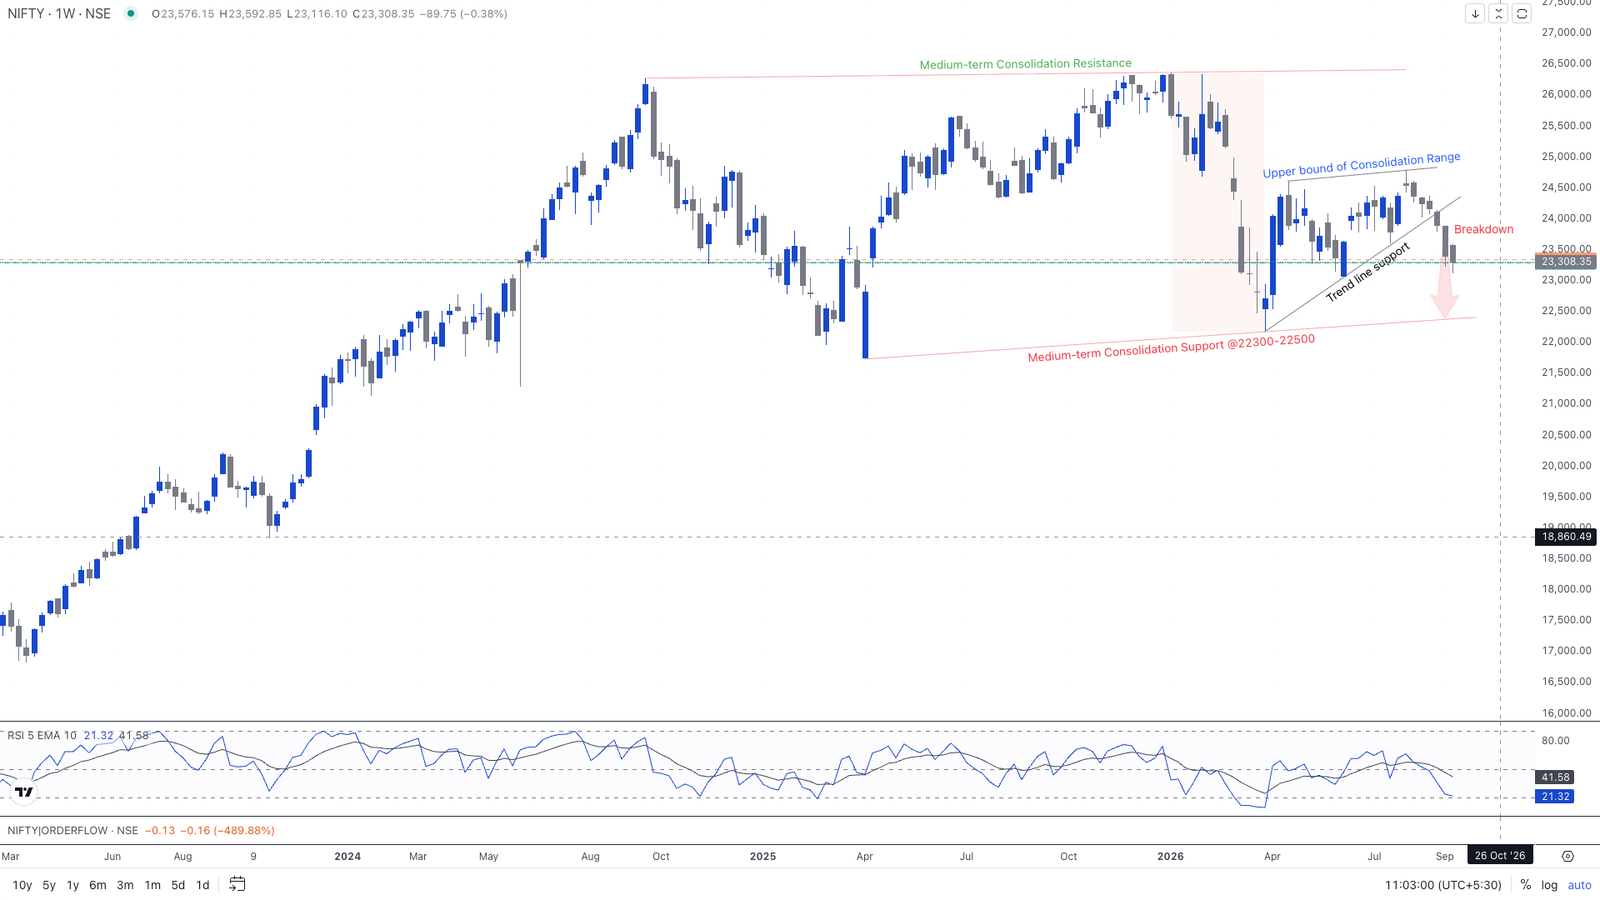
Task: Click the 26 Oct '26 date label
Action: tap(1500, 856)
